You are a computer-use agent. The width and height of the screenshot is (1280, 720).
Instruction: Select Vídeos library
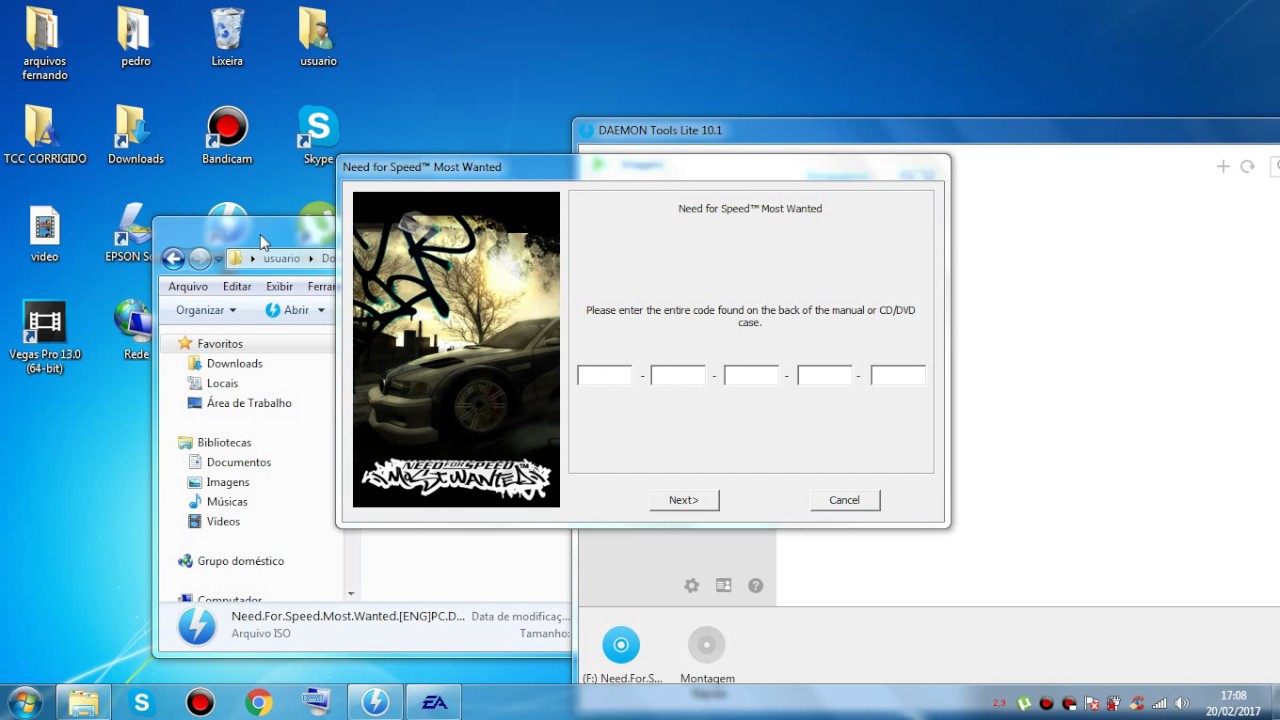pos(213,521)
